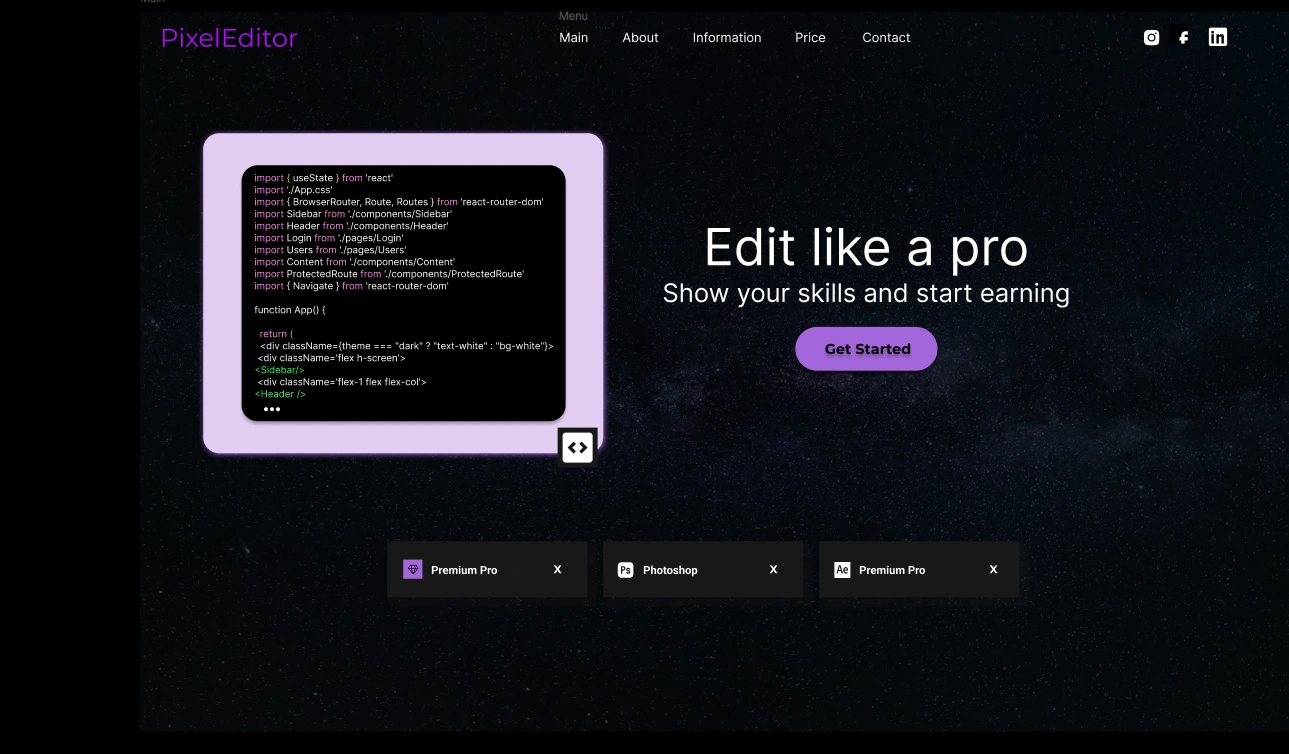This screenshot has height=754, width=1289.
Task: Click the "className='flex-1 flex flex-col'" code line
Action: coord(342,382)
